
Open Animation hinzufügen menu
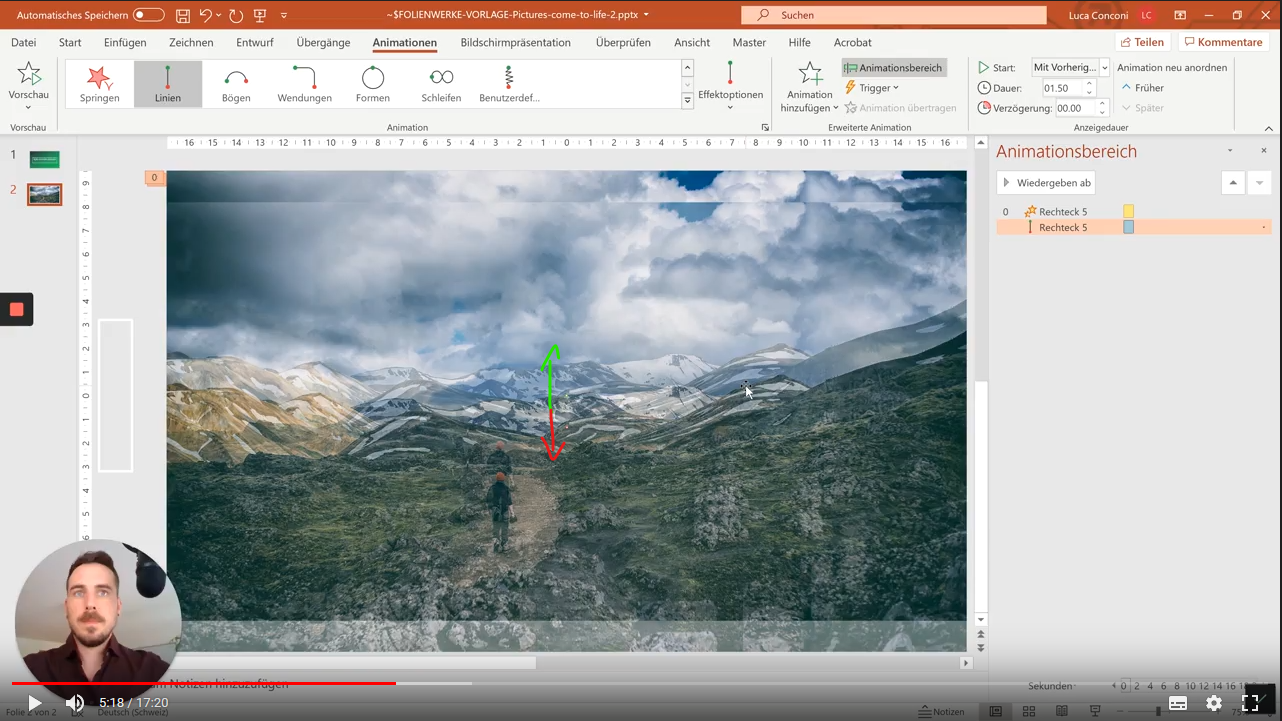tap(809, 86)
